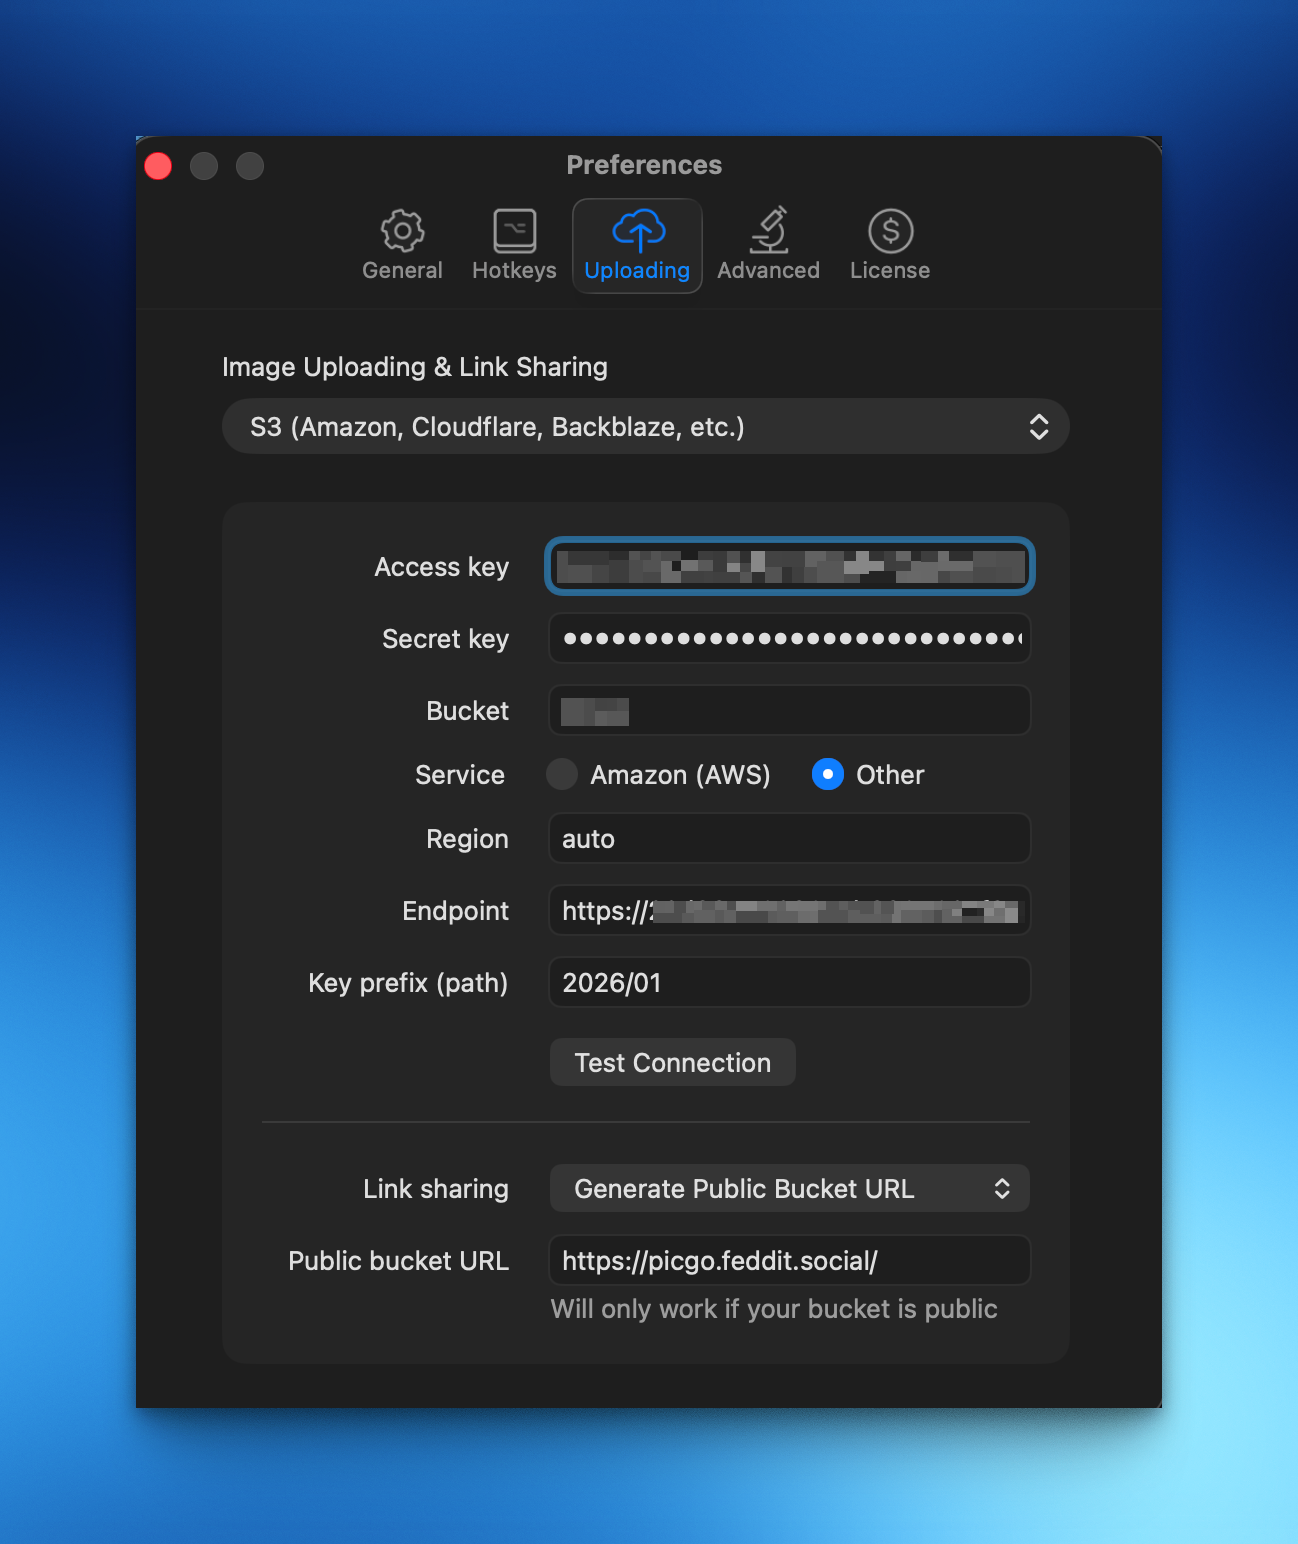Select the Amazon (AWS) service radio button
1298x1544 pixels.
[562, 774]
